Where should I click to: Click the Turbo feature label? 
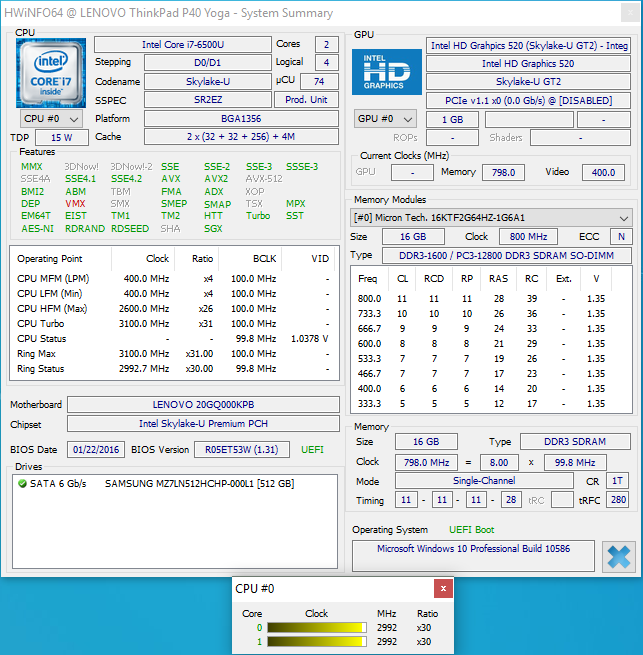[x=258, y=216]
